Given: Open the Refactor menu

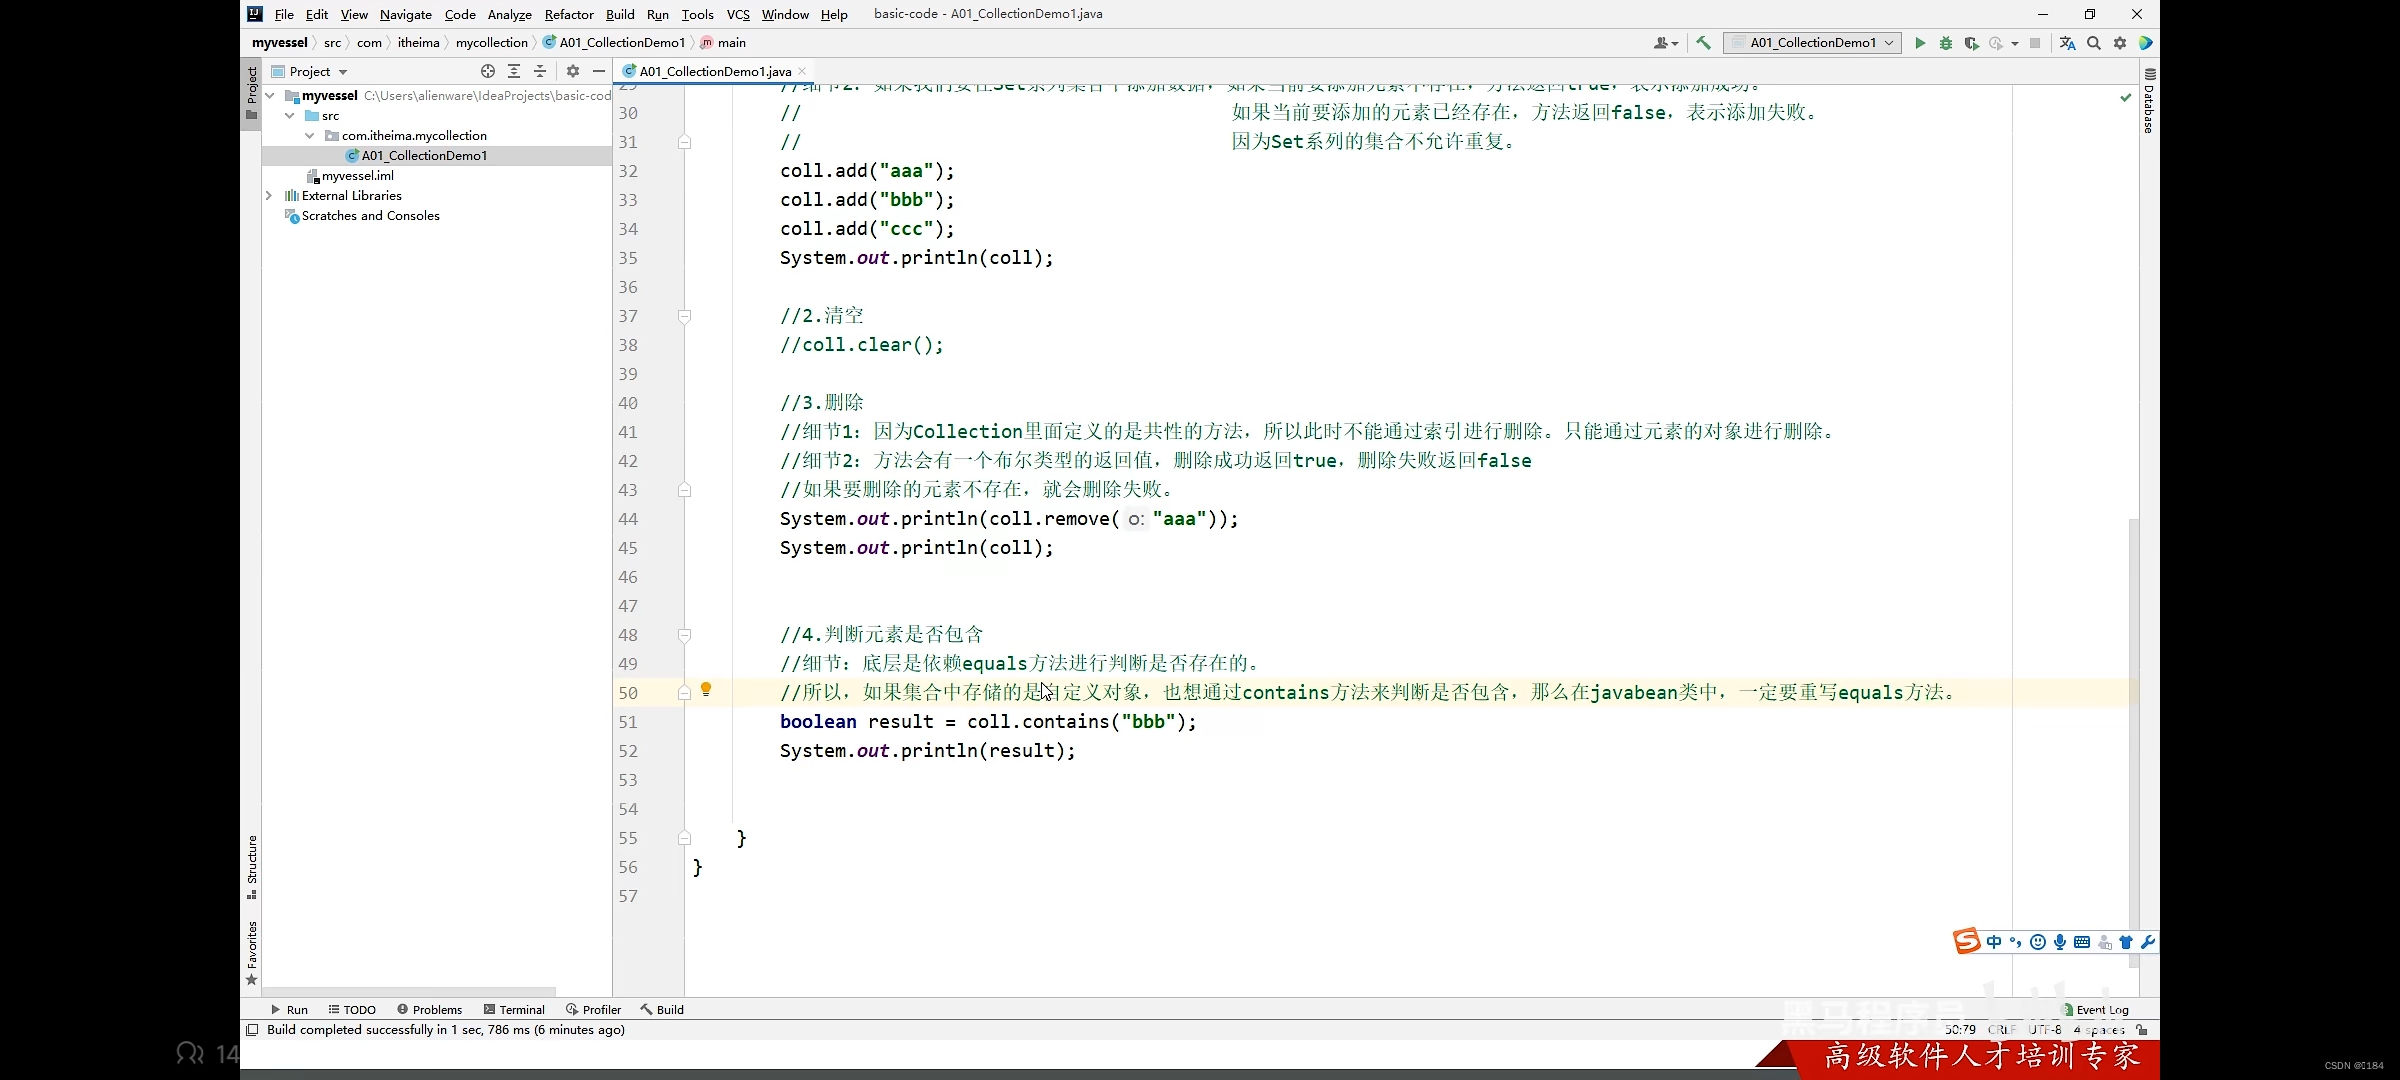Looking at the screenshot, I should click(568, 14).
